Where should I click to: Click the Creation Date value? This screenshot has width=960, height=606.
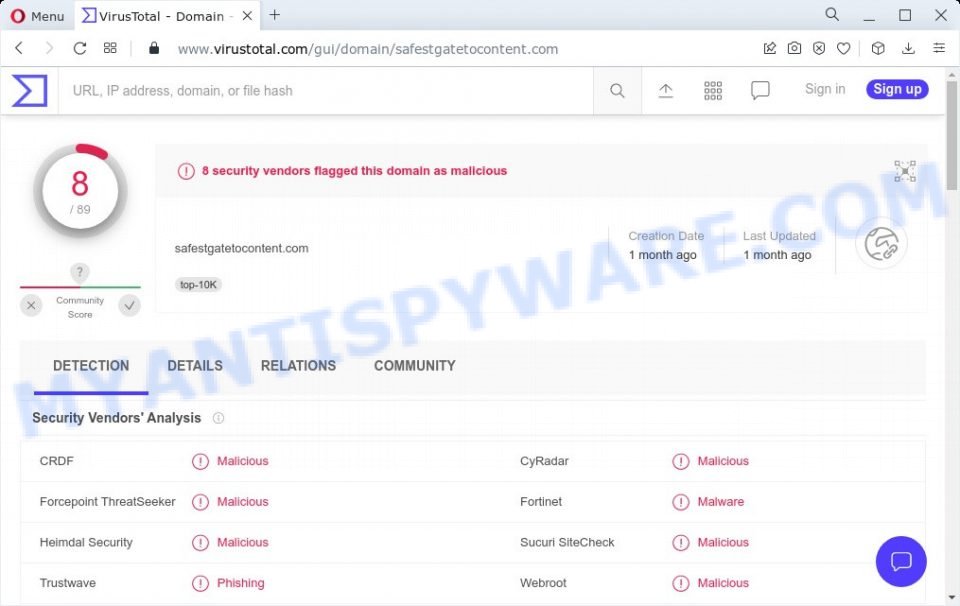tap(662, 255)
